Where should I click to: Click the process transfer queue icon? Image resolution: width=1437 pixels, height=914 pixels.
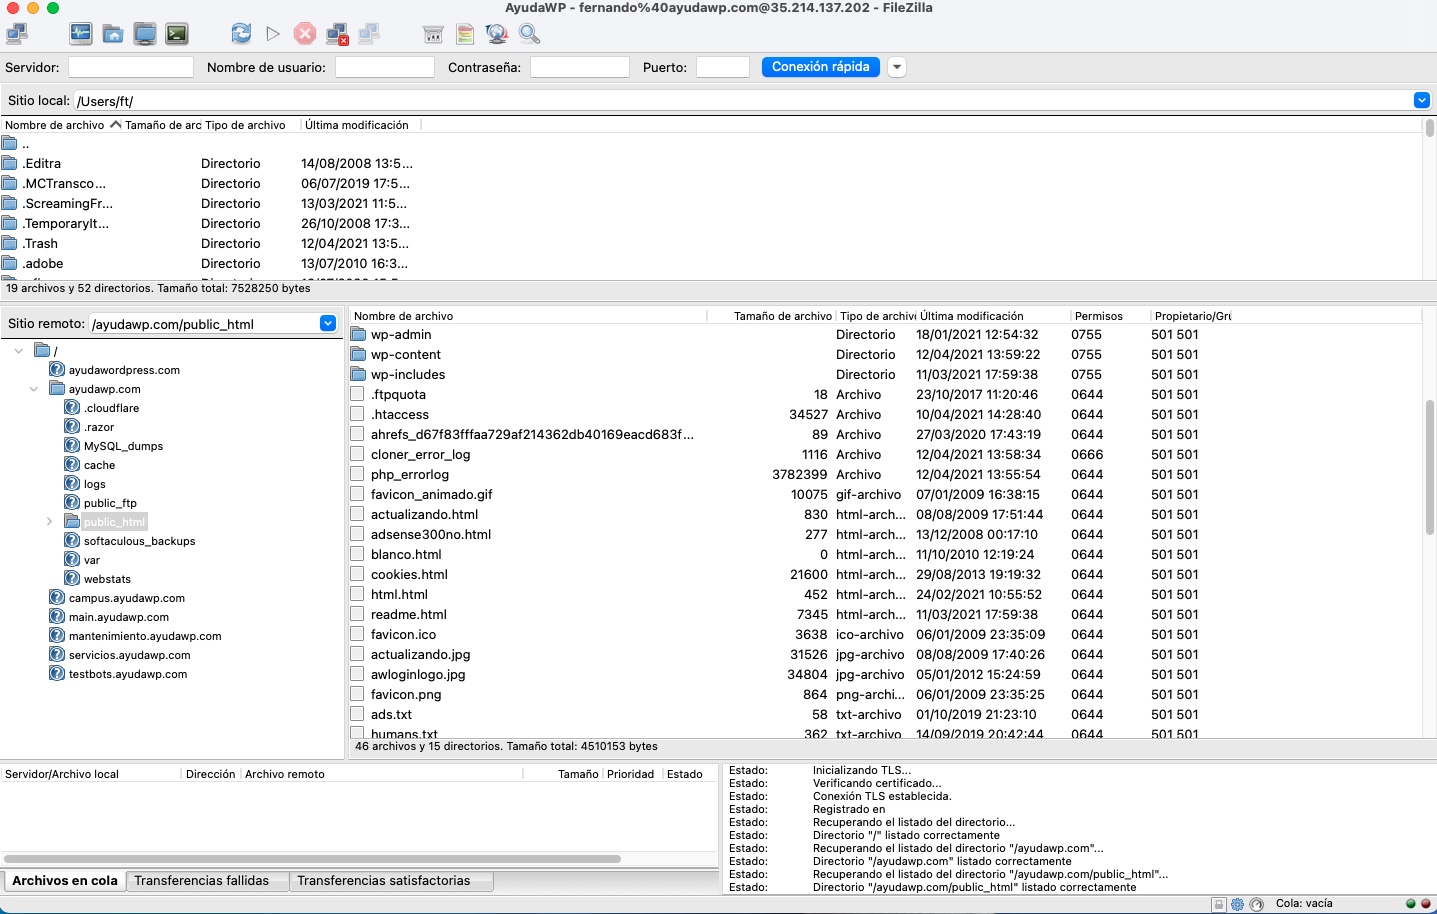click(272, 33)
